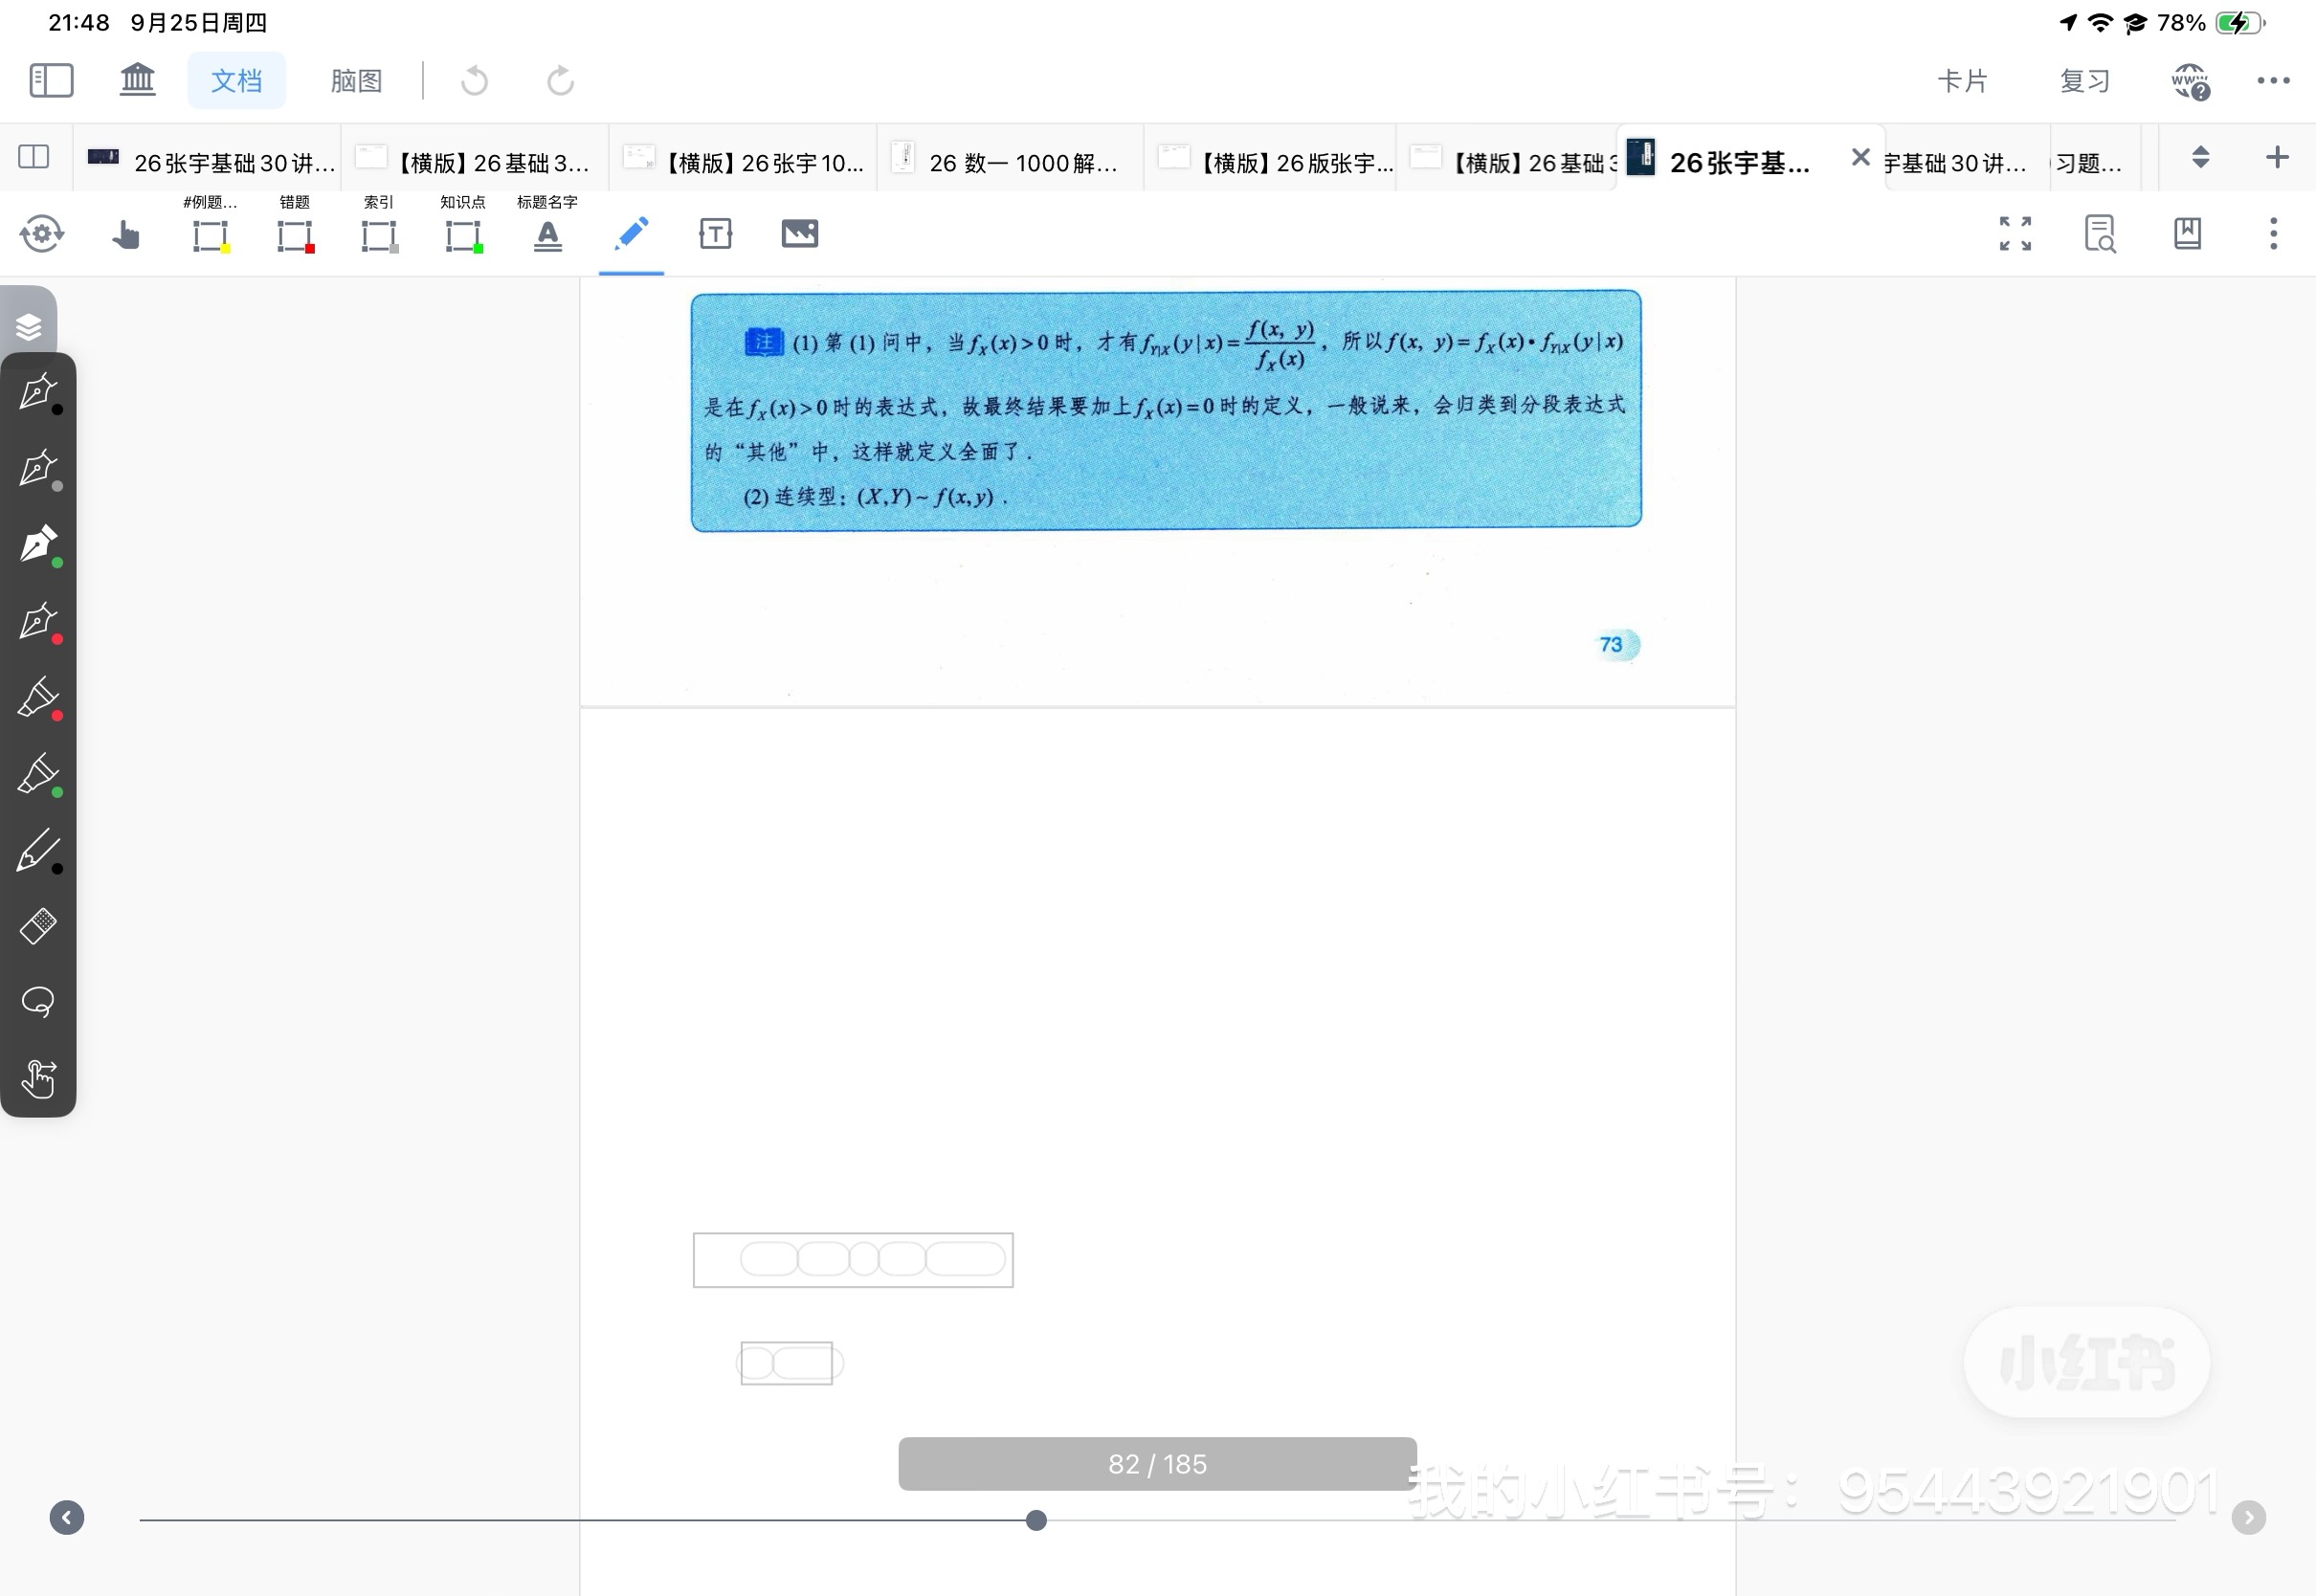This screenshot has width=2316, height=1596.
Task: Undo the last action
Action: (475, 80)
